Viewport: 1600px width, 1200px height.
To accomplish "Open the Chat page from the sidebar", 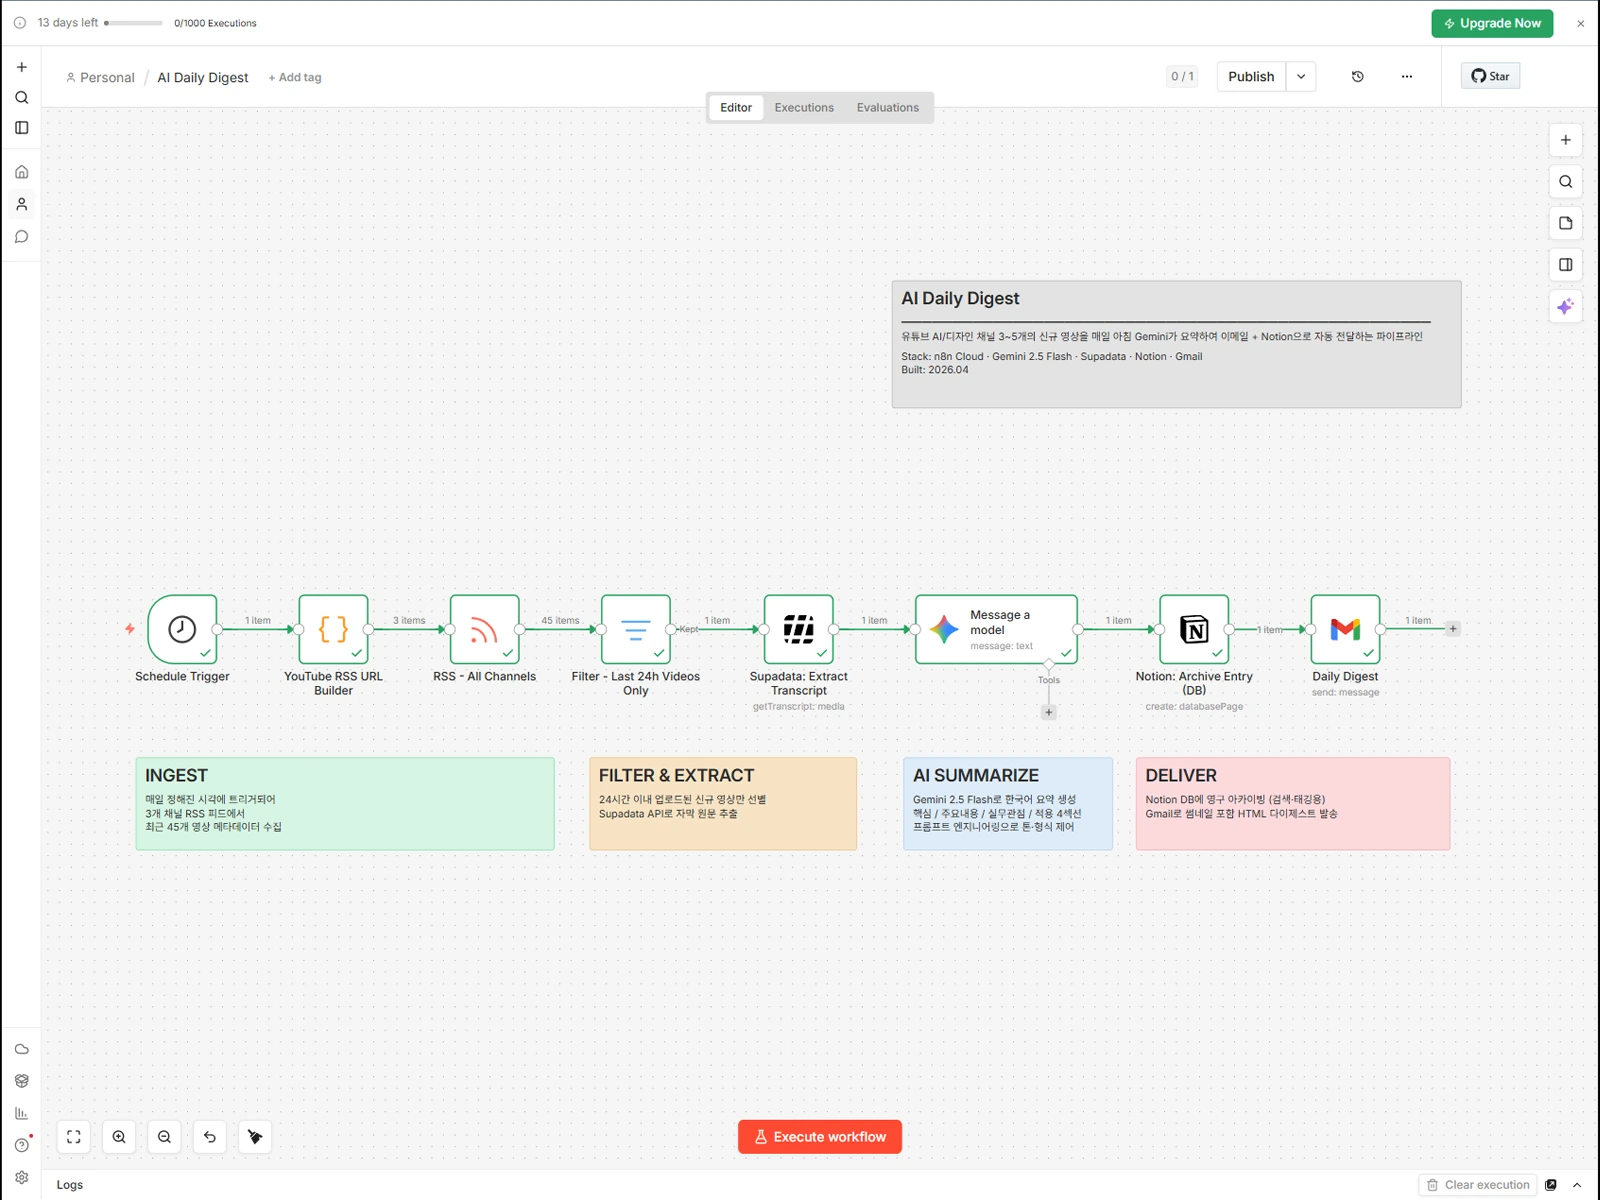I will click(22, 237).
